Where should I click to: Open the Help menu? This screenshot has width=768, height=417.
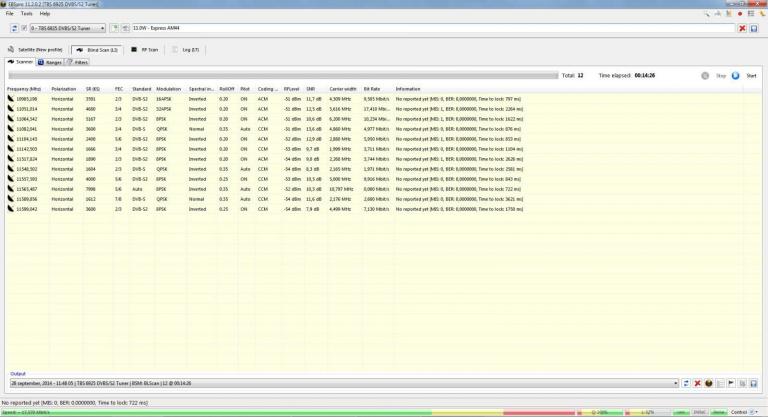pos(44,14)
